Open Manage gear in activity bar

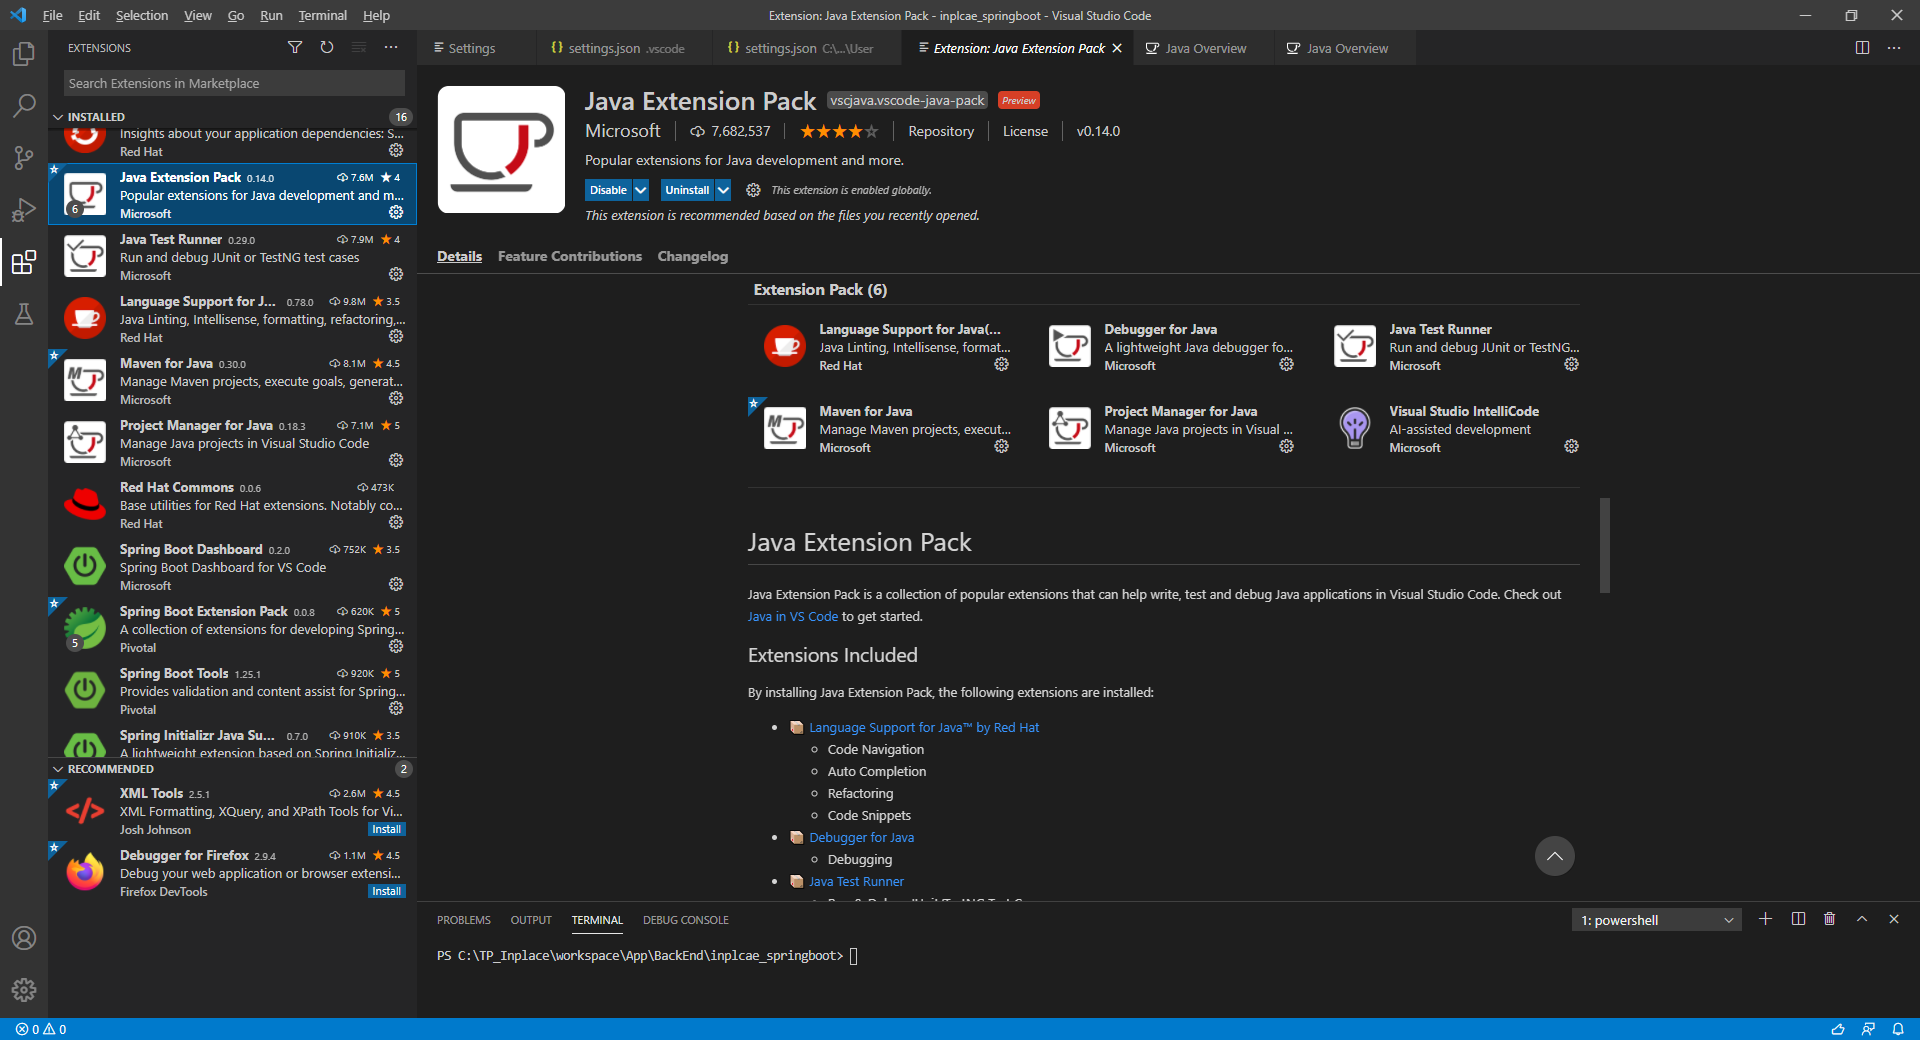24,990
